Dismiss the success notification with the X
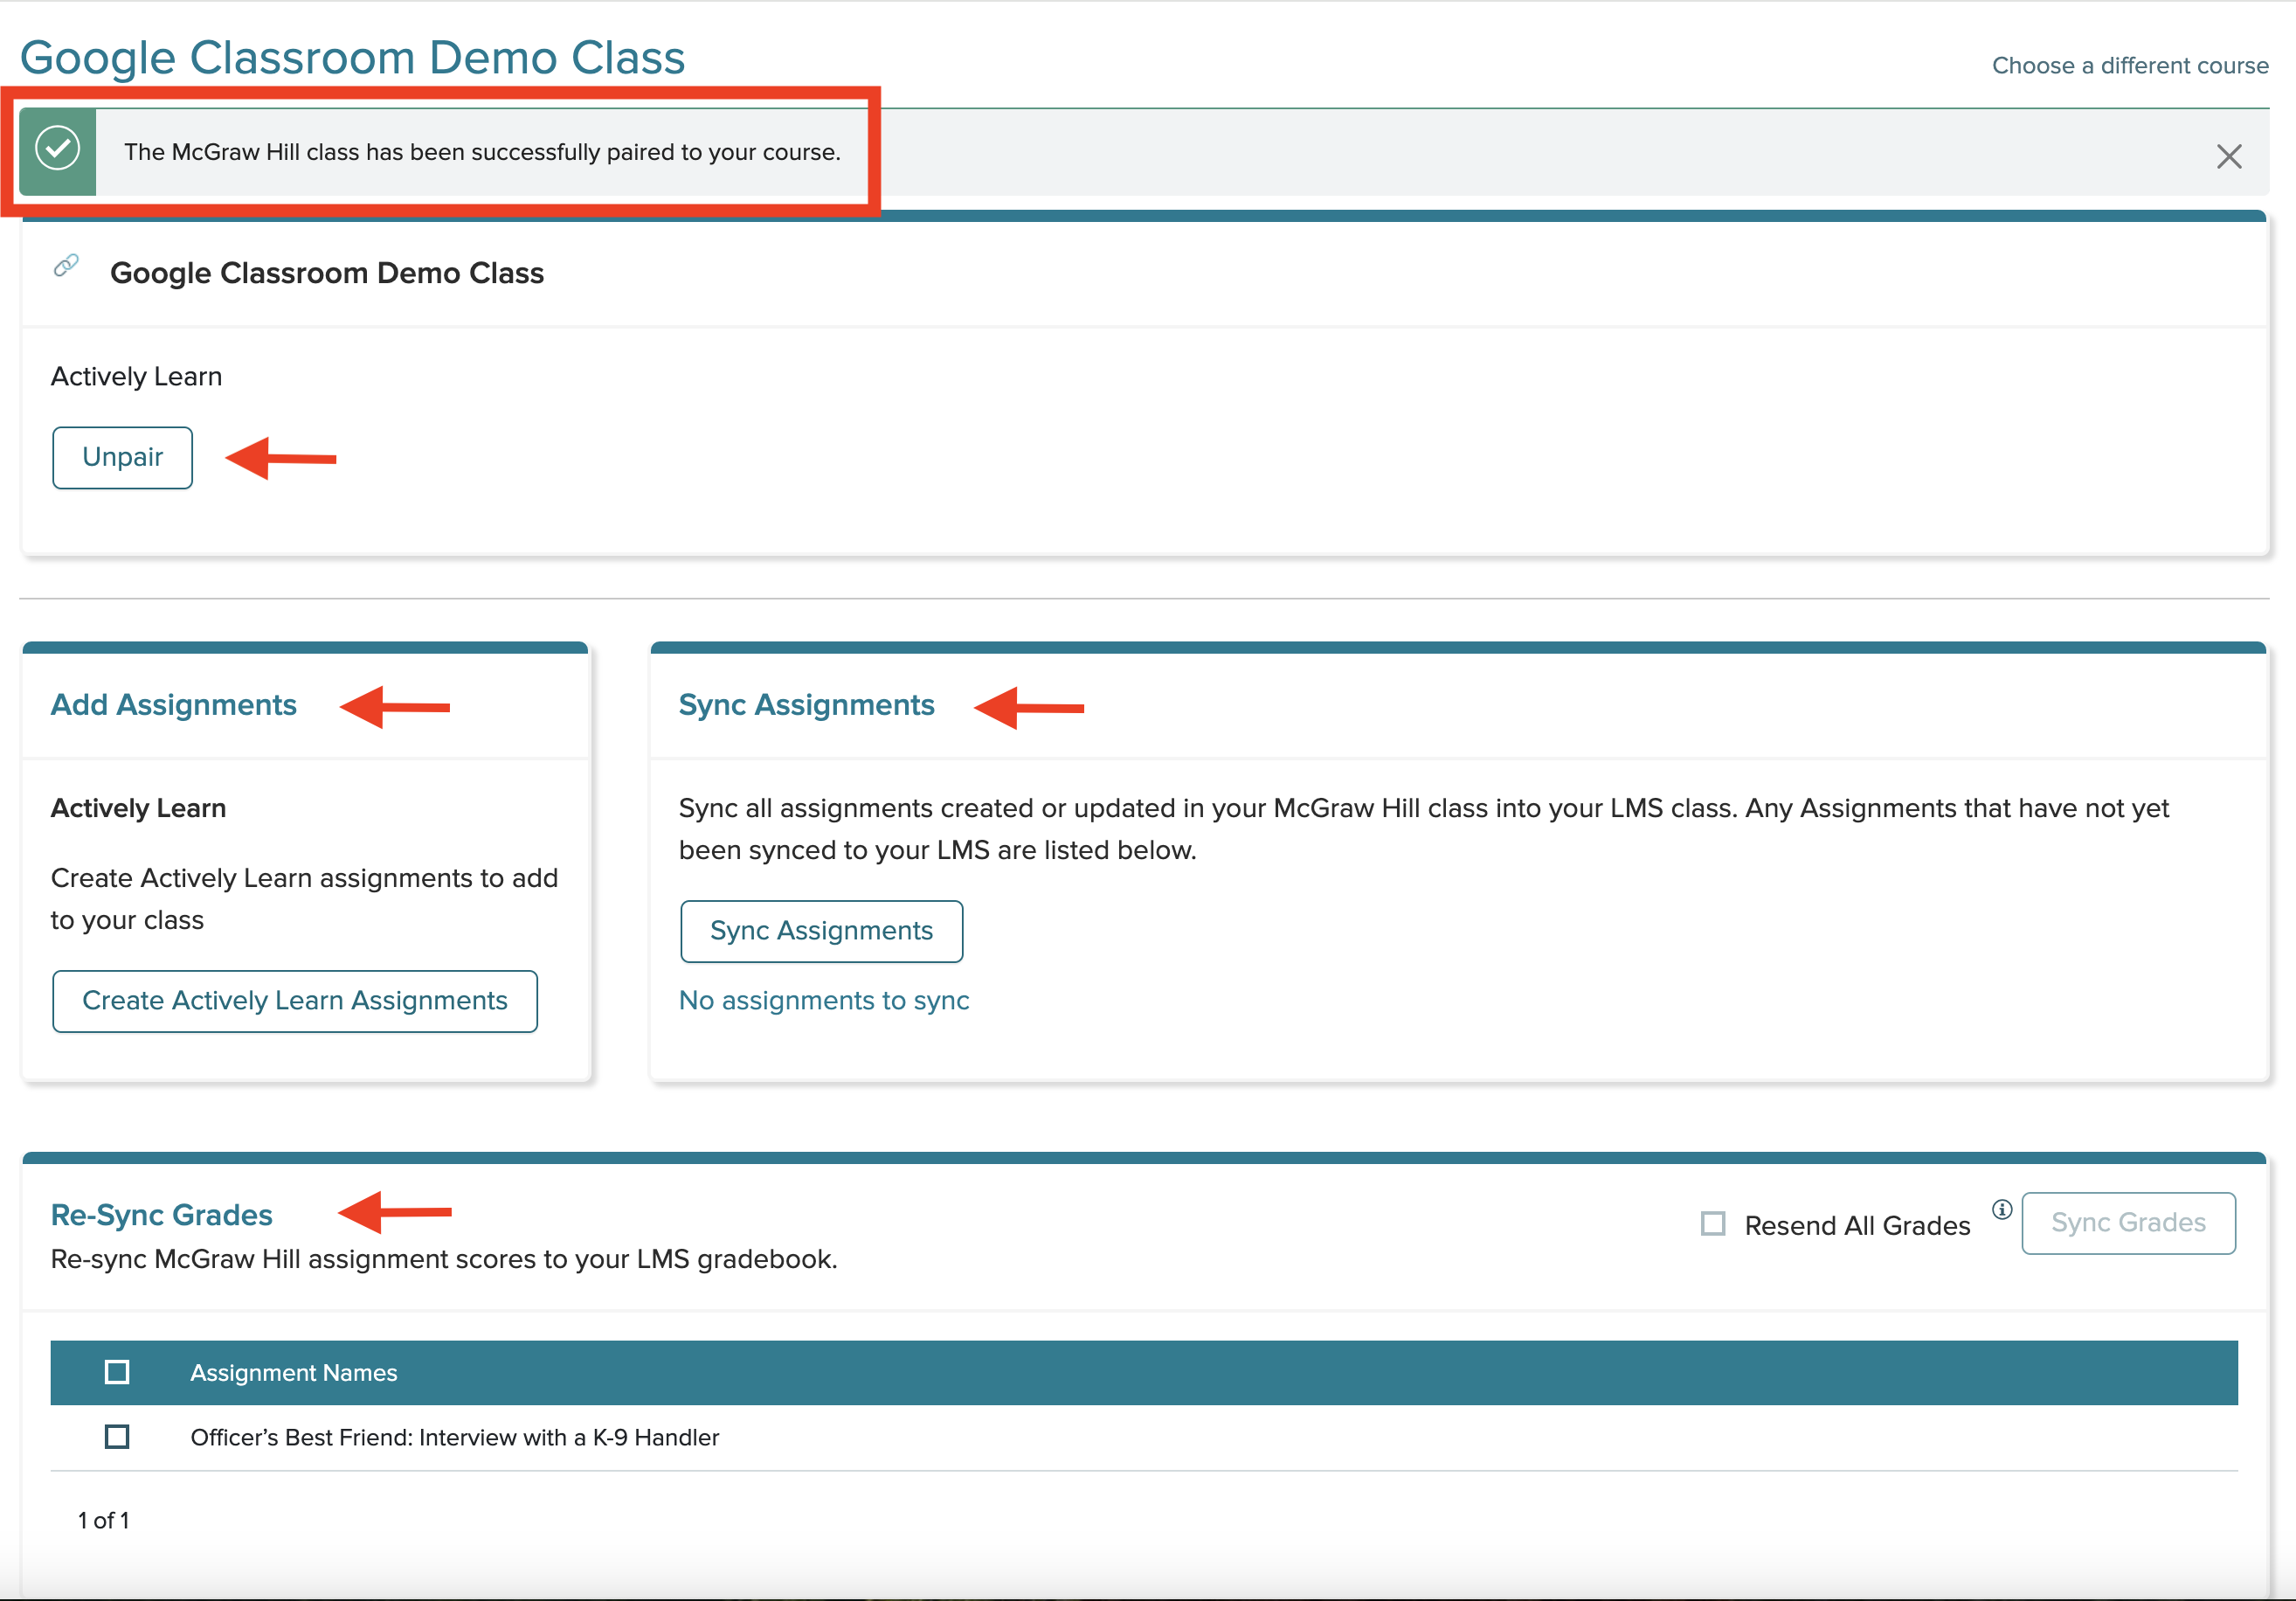The image size is (2296, 1601). pyautogui.click(x=2229, y=156)
